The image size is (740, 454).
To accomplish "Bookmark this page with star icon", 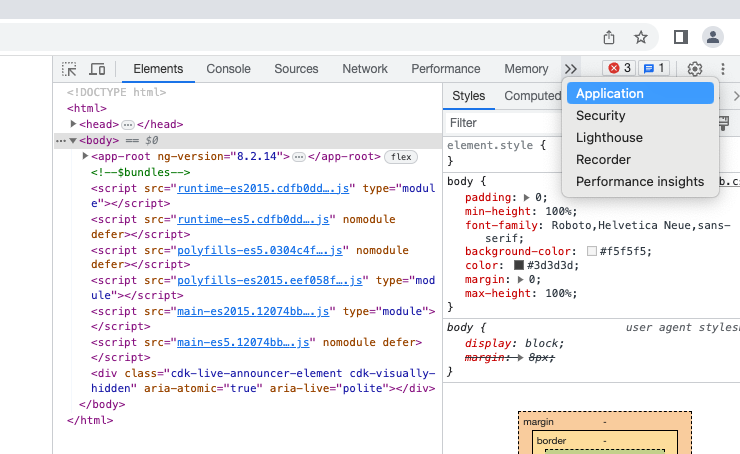I will 640,37.
